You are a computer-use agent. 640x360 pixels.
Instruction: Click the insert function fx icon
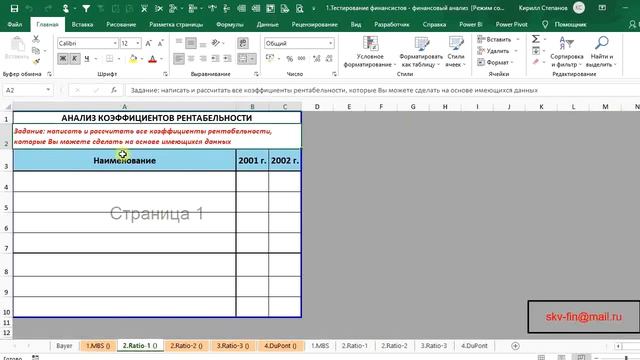tap(114, 90)
